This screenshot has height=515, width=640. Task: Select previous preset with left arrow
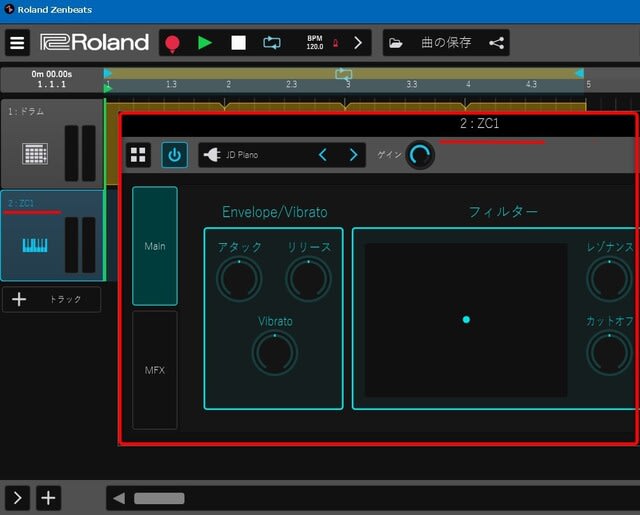click(x=322, y=155)
